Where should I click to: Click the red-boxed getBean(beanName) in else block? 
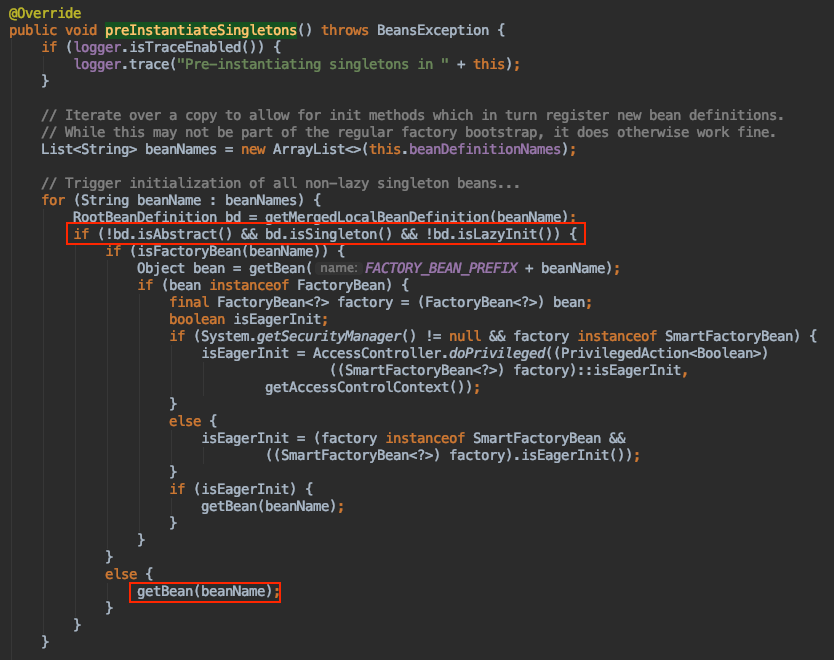204,592
